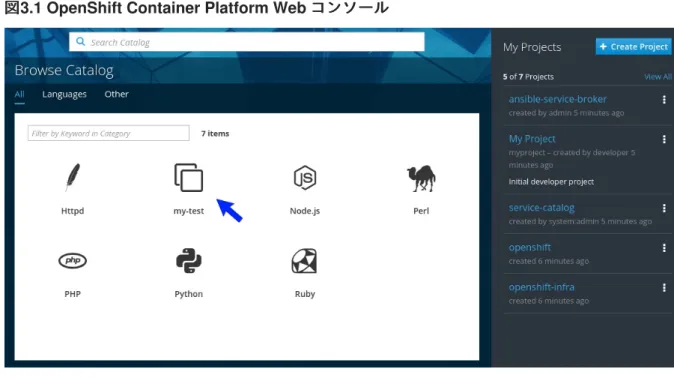Open kebab menu for My Project
The height and width of the screenshot is (378, 674).
(664, 139)
